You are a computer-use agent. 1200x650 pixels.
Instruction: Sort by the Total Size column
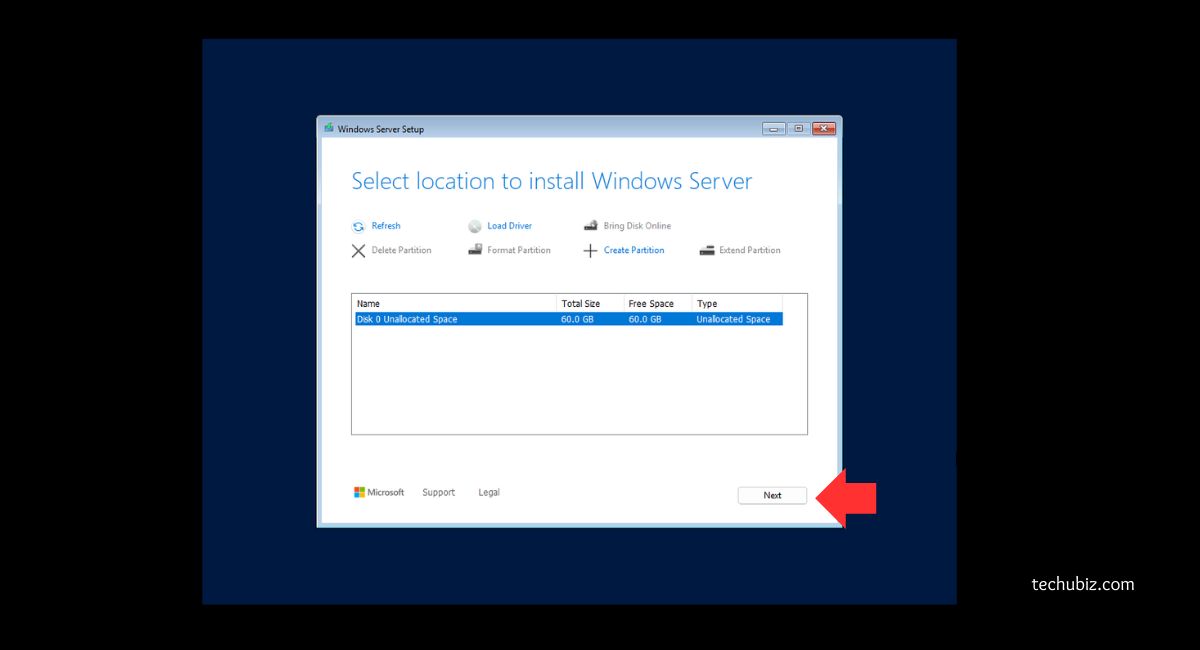(x=590, y=303)
